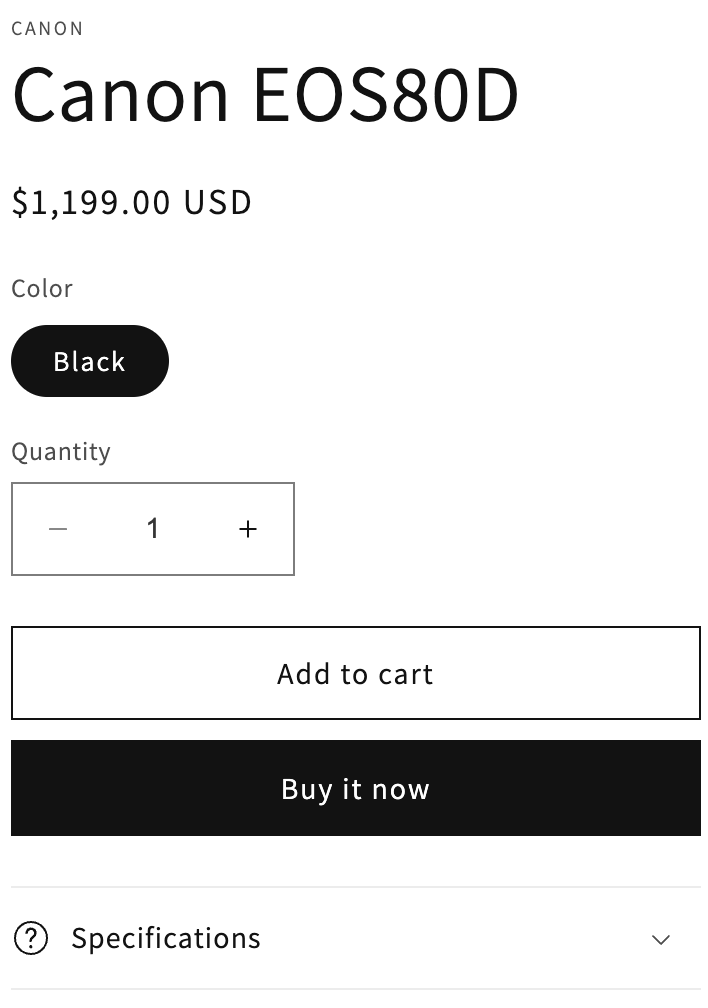This screenshot has height=1008, width=708.
Task: Click empty space between minus and quantity value
Action: (x=106, y=529)
